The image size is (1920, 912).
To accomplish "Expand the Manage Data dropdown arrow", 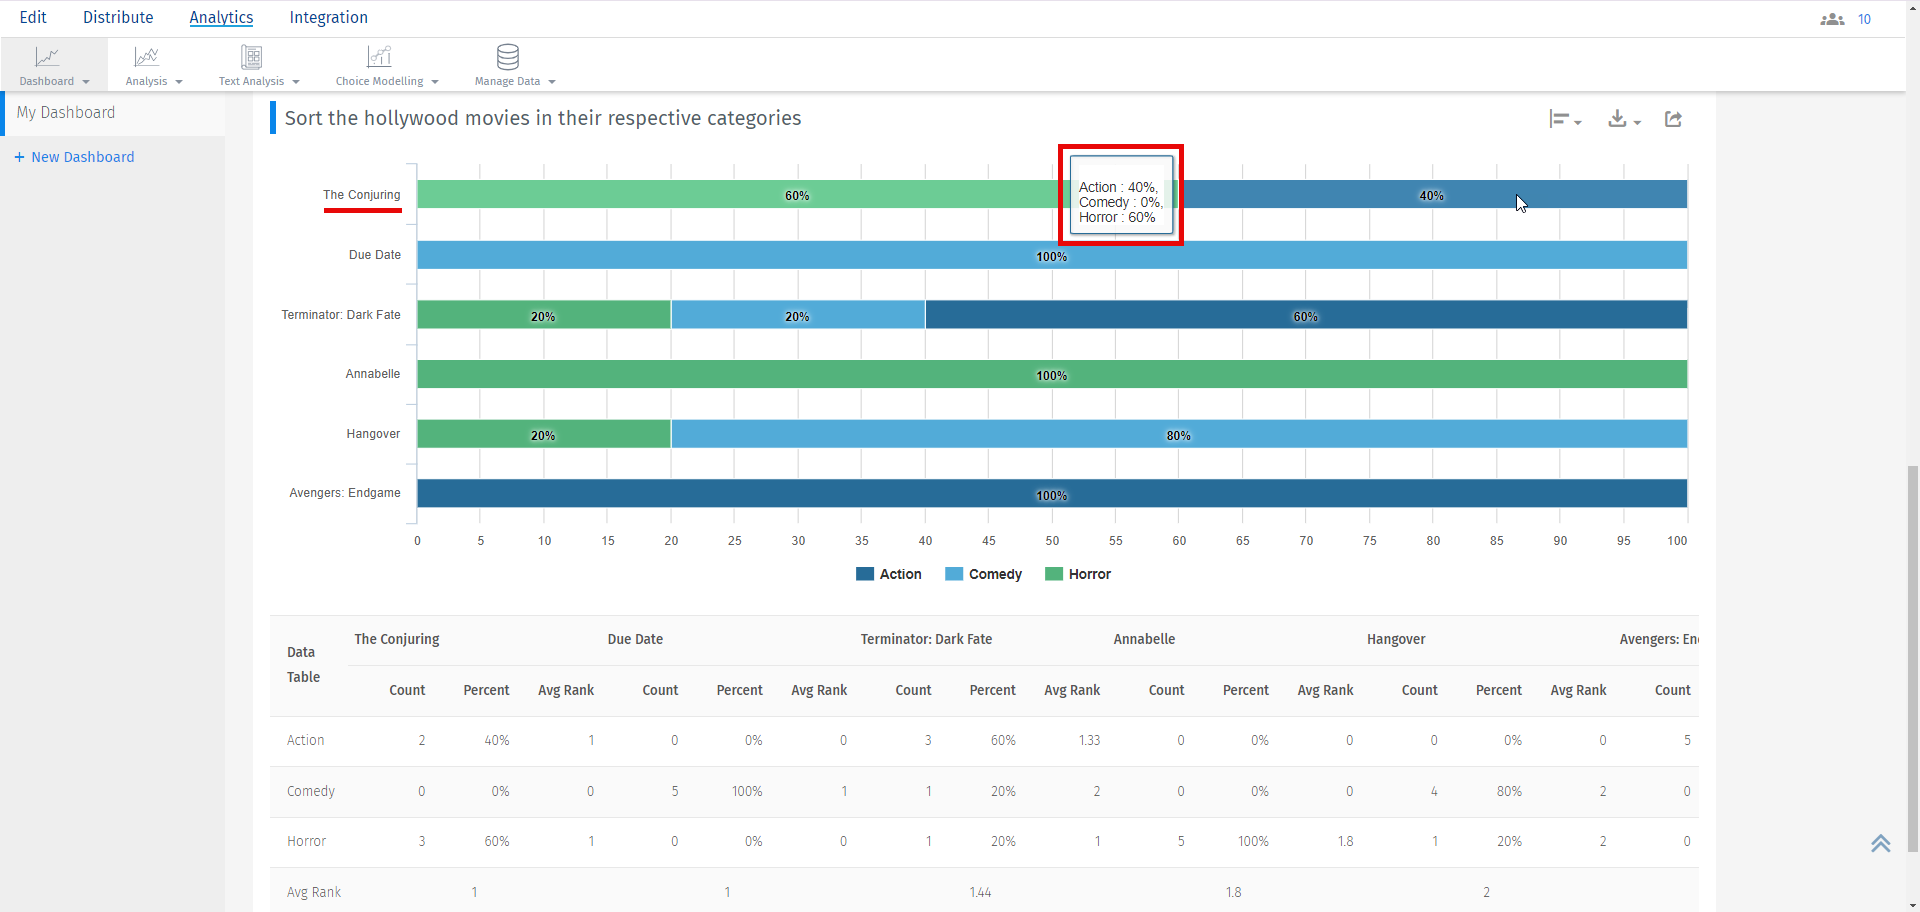I will click(552, 82).
